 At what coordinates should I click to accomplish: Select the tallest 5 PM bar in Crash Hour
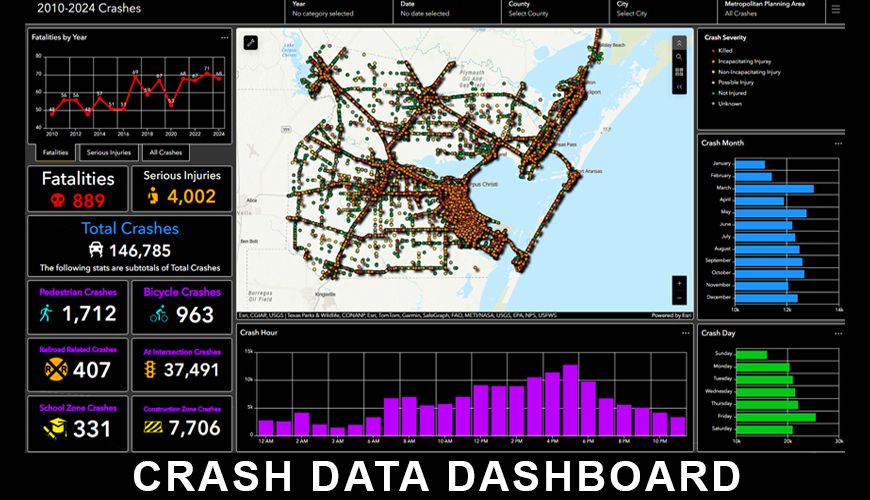[x=570, y=400]
